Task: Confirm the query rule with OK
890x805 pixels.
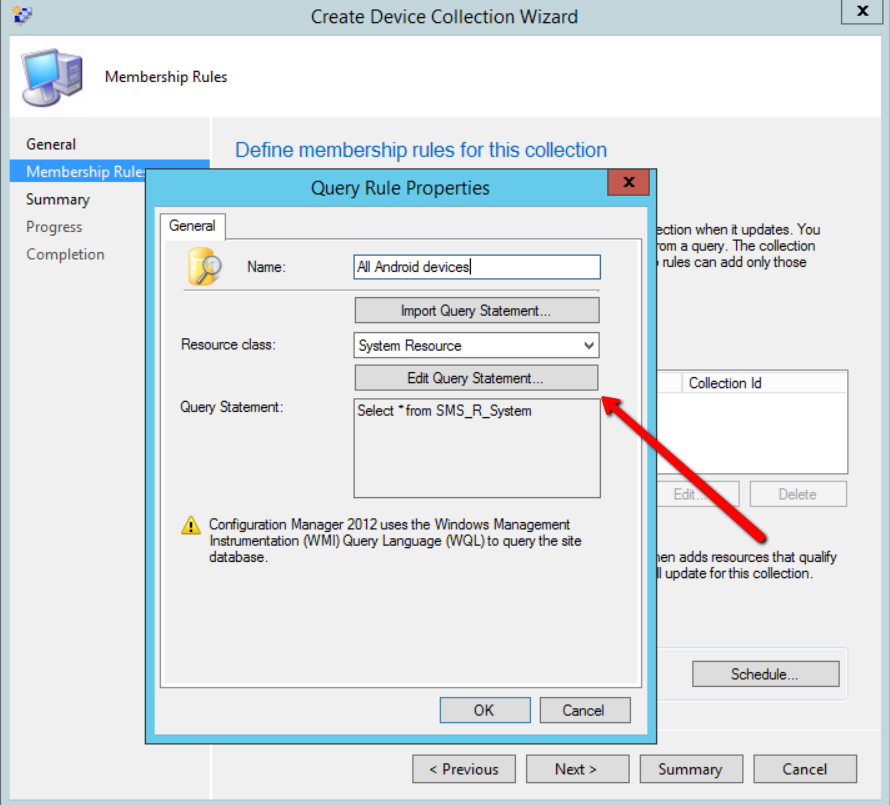Action: click(x=484, y=710)
